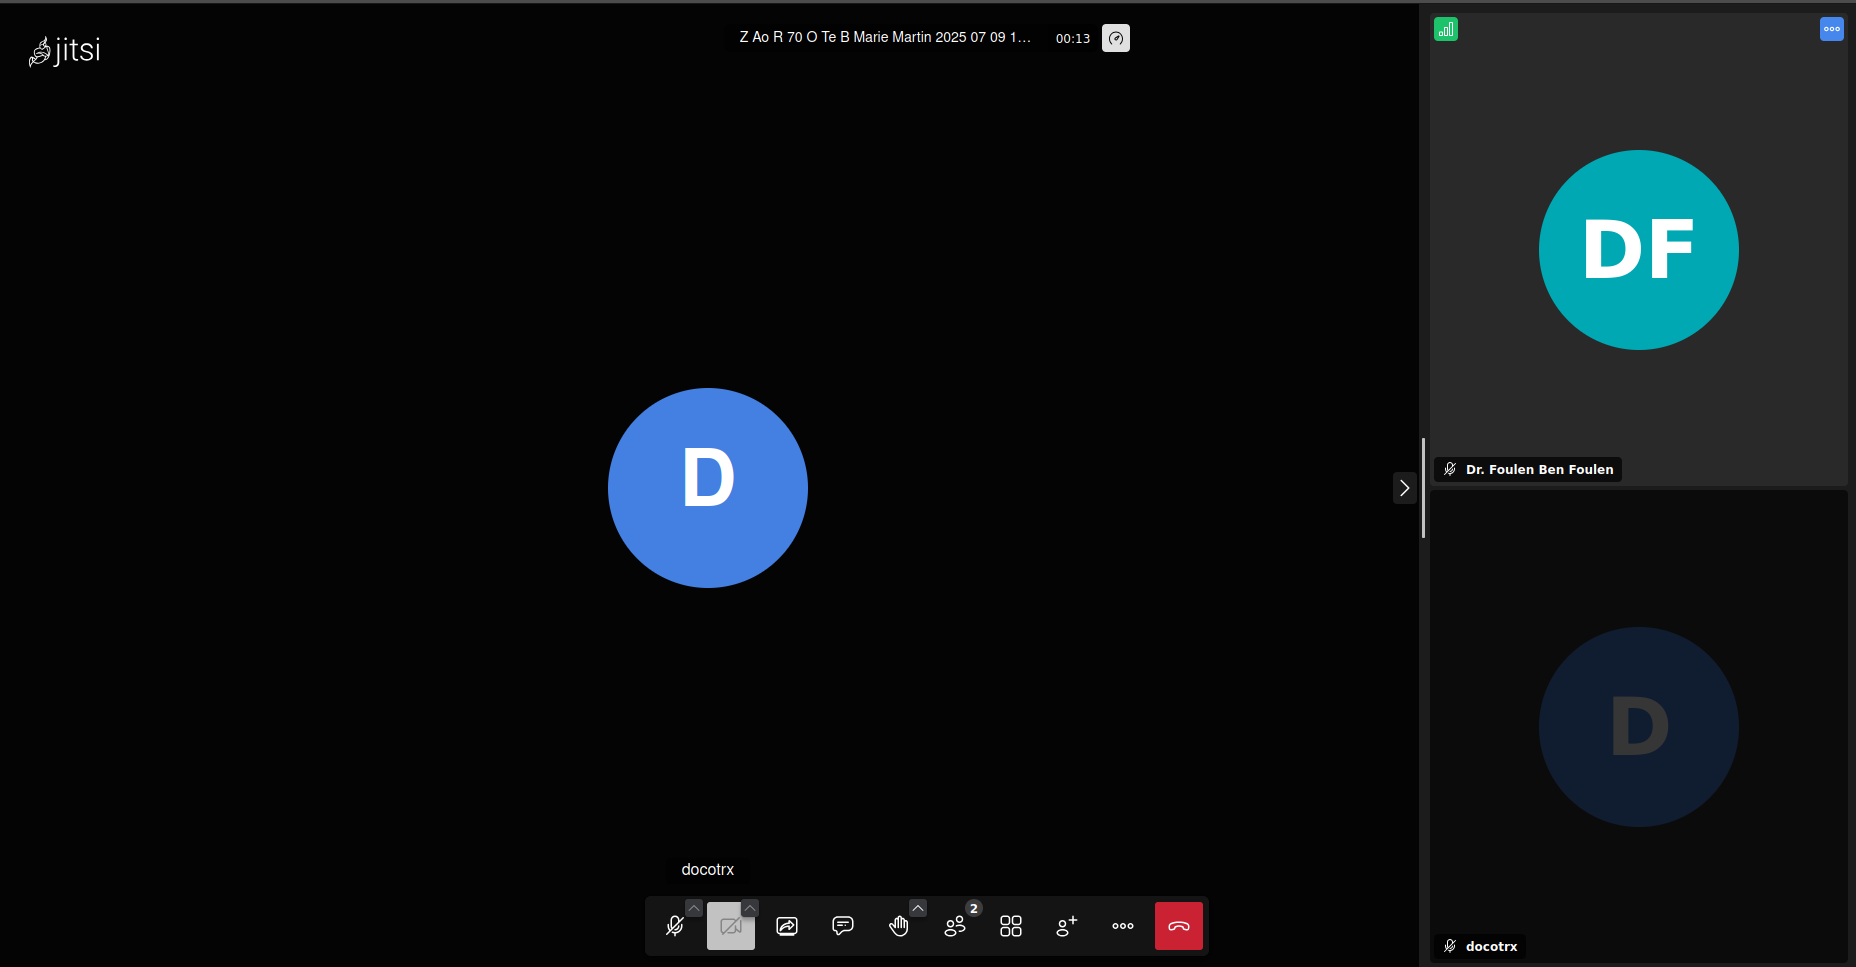Open the chat panel

[x=843, y=926]
